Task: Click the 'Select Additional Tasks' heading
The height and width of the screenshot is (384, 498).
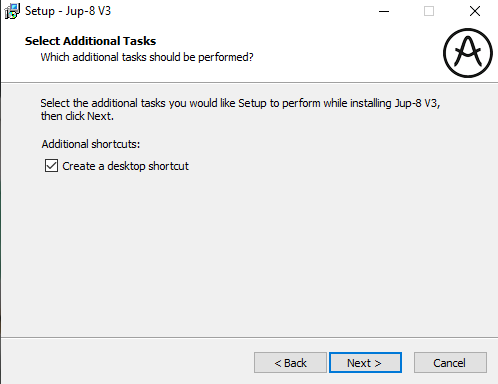Action: [90, 41]
